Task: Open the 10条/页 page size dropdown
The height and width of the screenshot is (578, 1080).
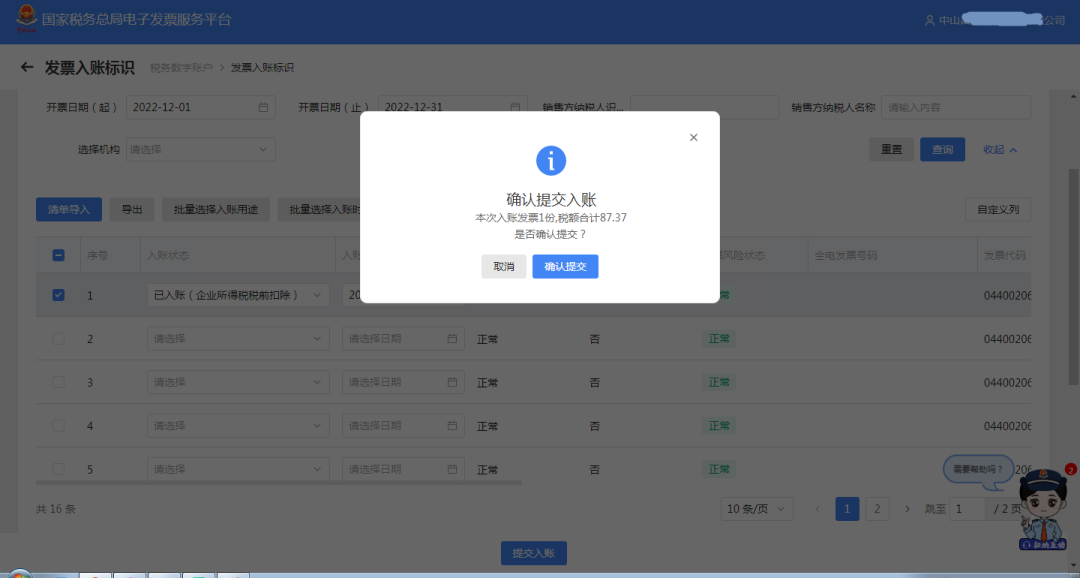Action: coord(757,509)
